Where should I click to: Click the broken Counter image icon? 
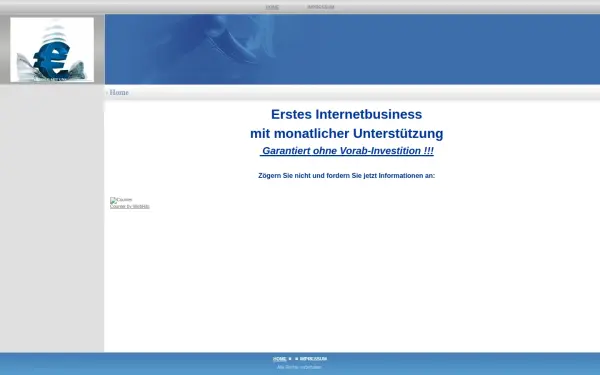(121, 200)
